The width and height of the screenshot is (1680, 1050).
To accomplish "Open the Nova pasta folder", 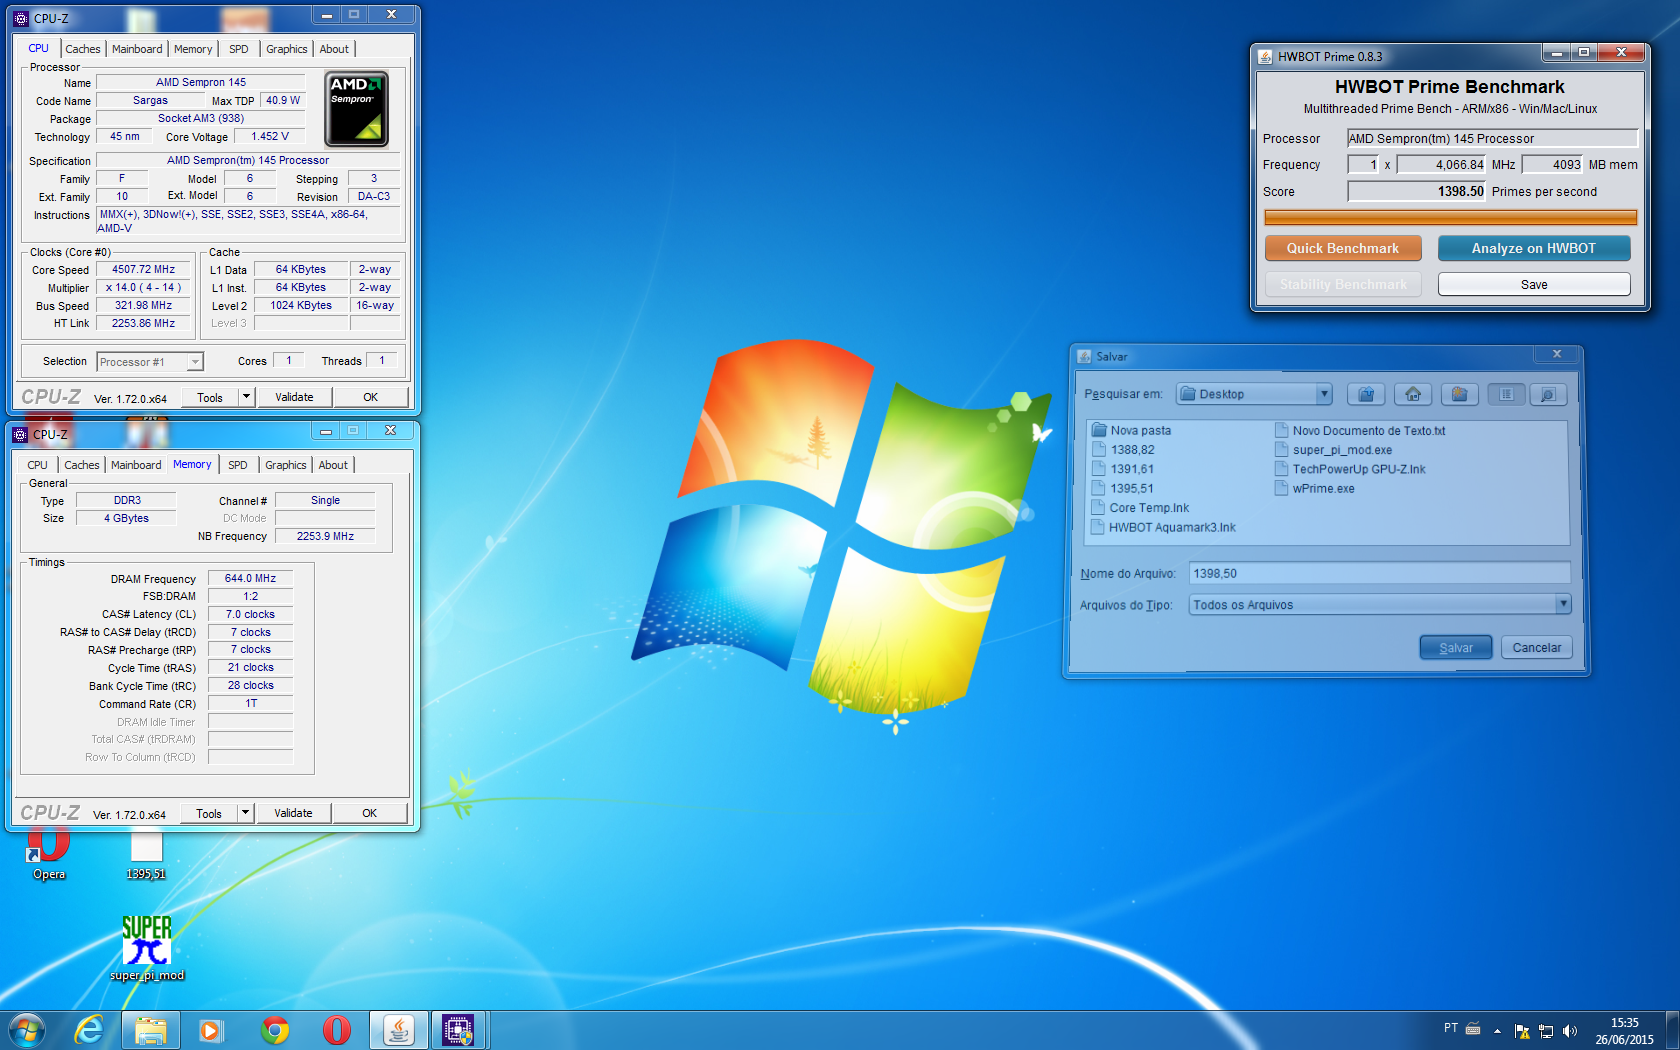I will (x=1131, y=431).
